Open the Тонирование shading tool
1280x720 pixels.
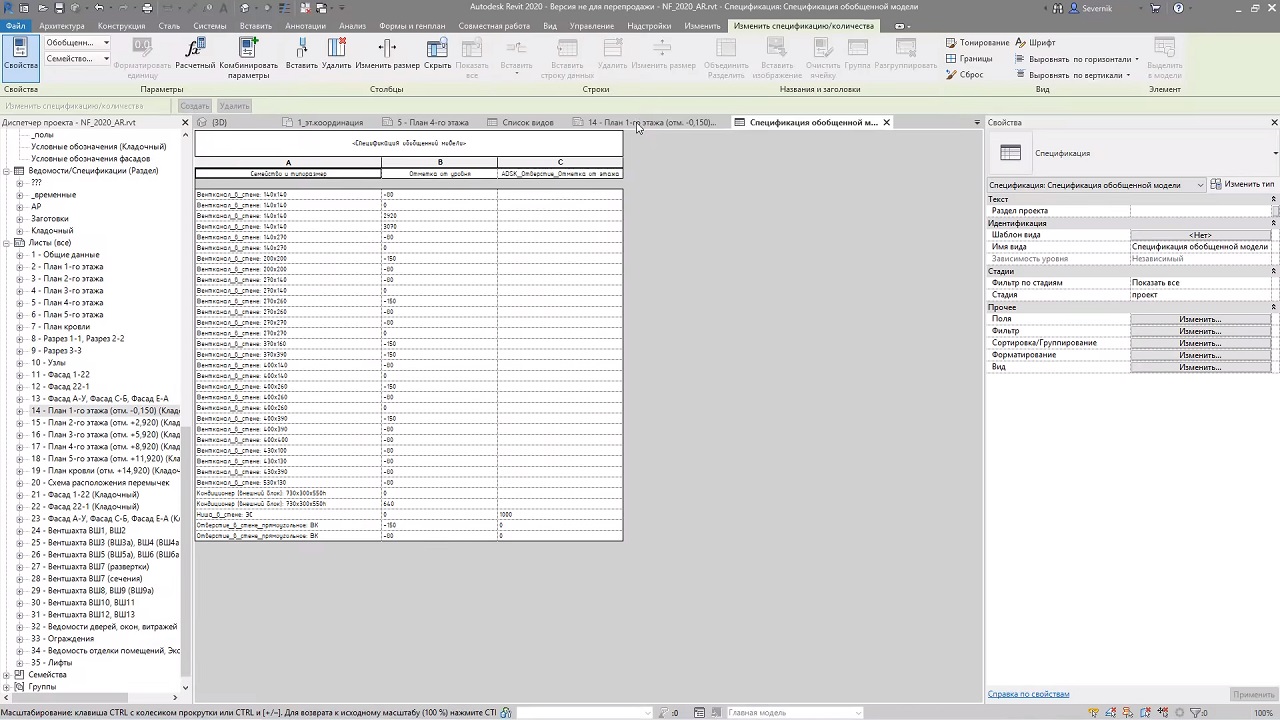click(x=977, y=43)
